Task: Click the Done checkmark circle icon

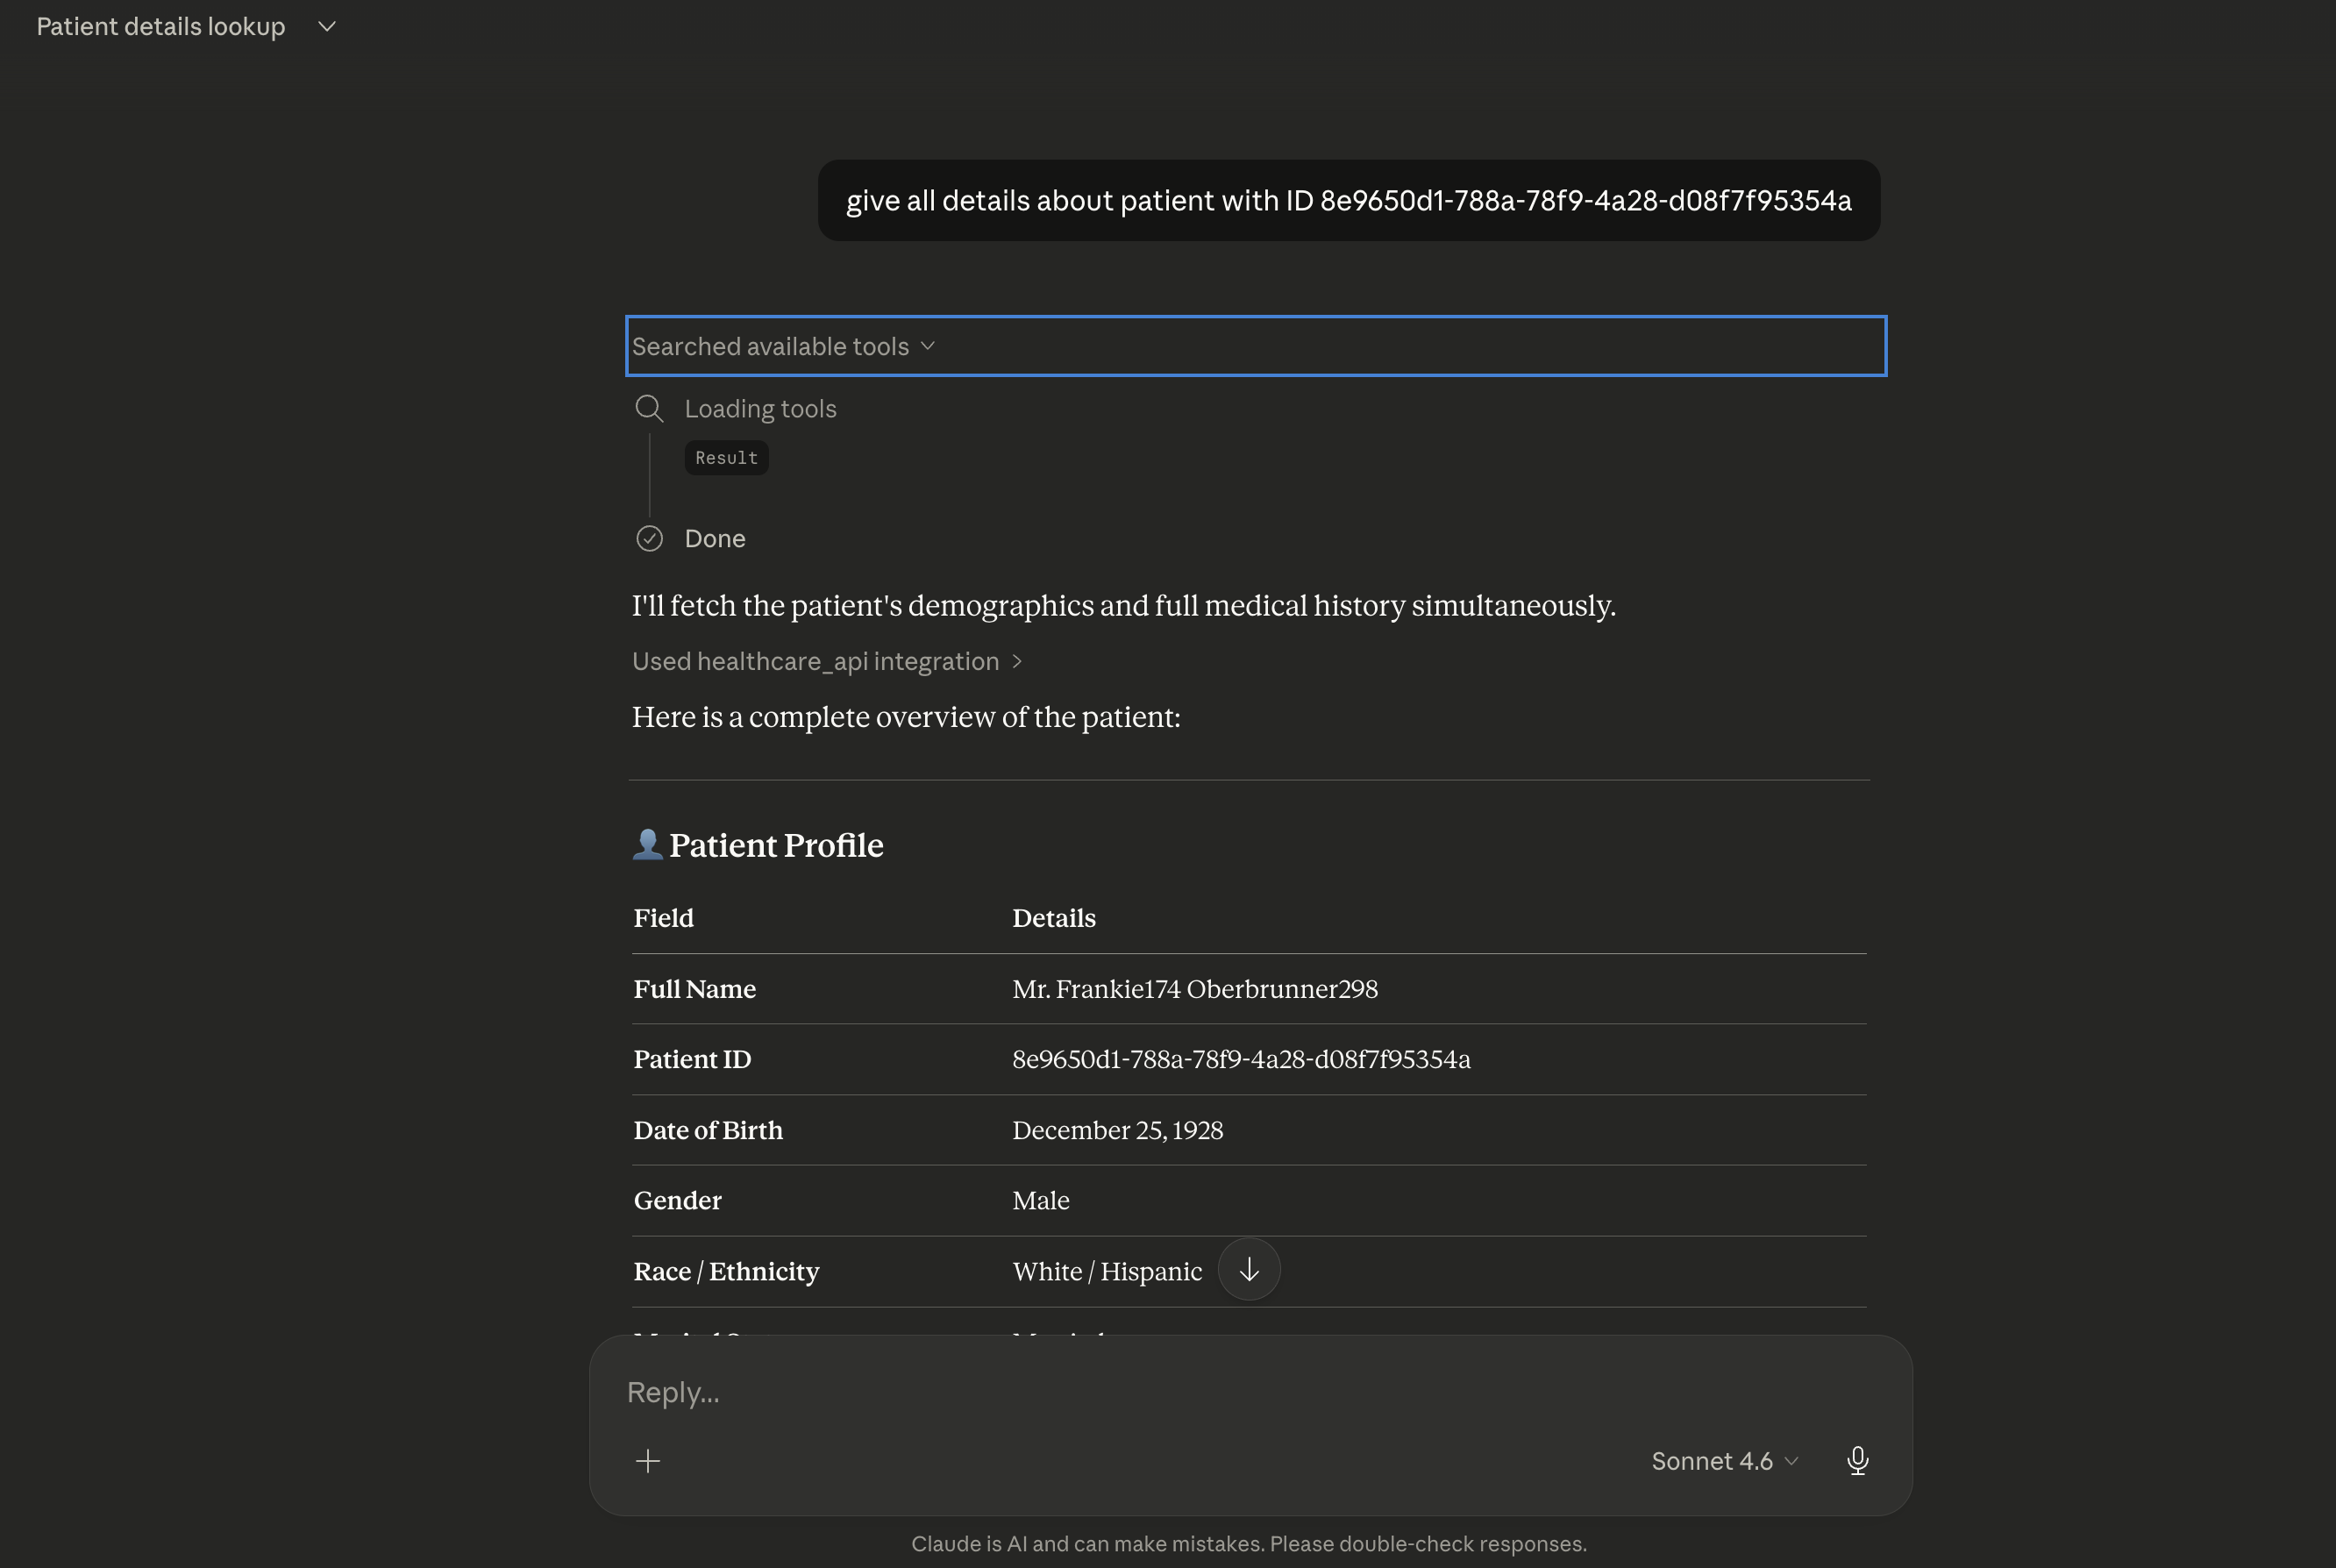Action: pos(649,539)
